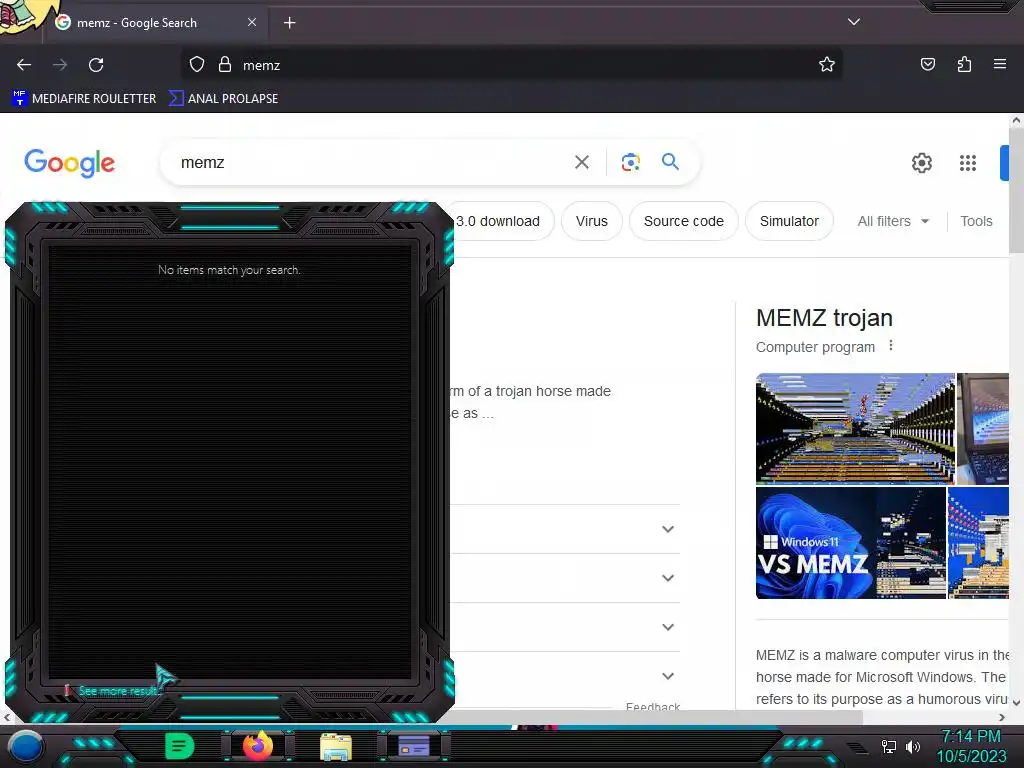Open the glitchy tunnel MEMZ image
Screen dimensions: 1024x768
click(855, 429)
